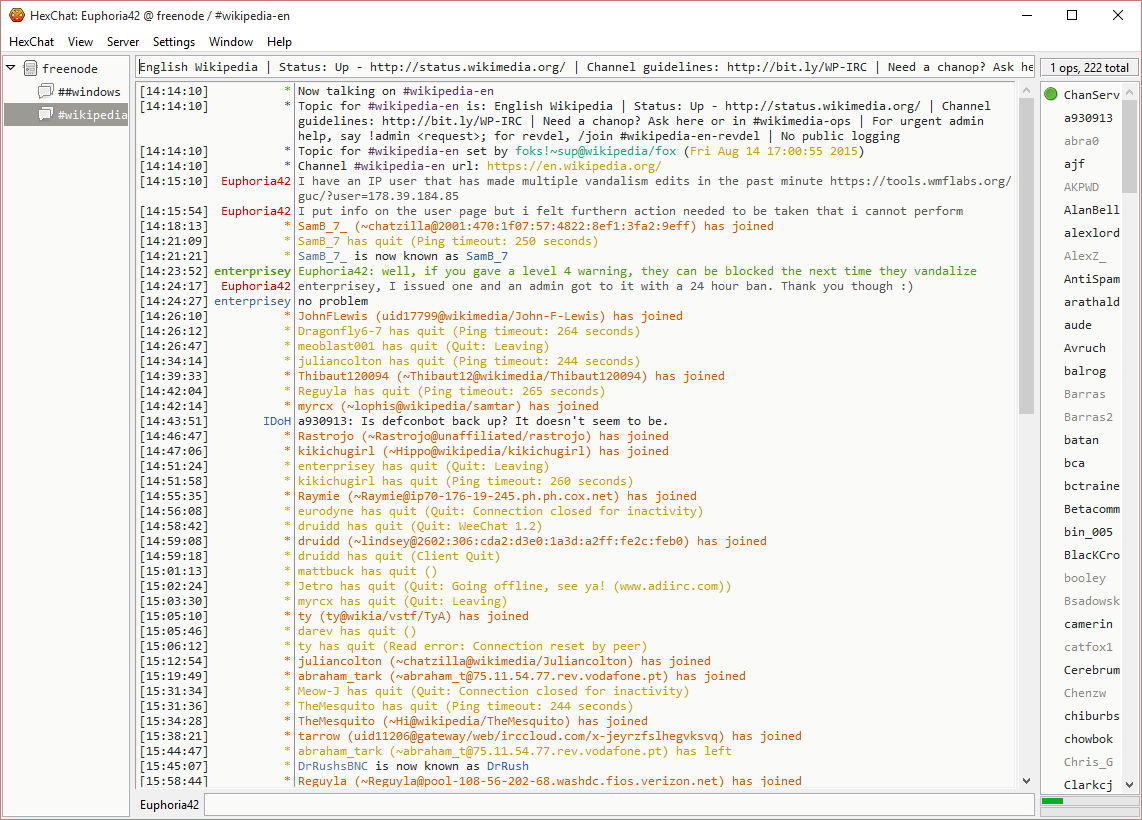Image resolution: width=1142 pixels, height=820 pixels.
Task: Select AlanBell in the user list
Action: point(1091,210)
